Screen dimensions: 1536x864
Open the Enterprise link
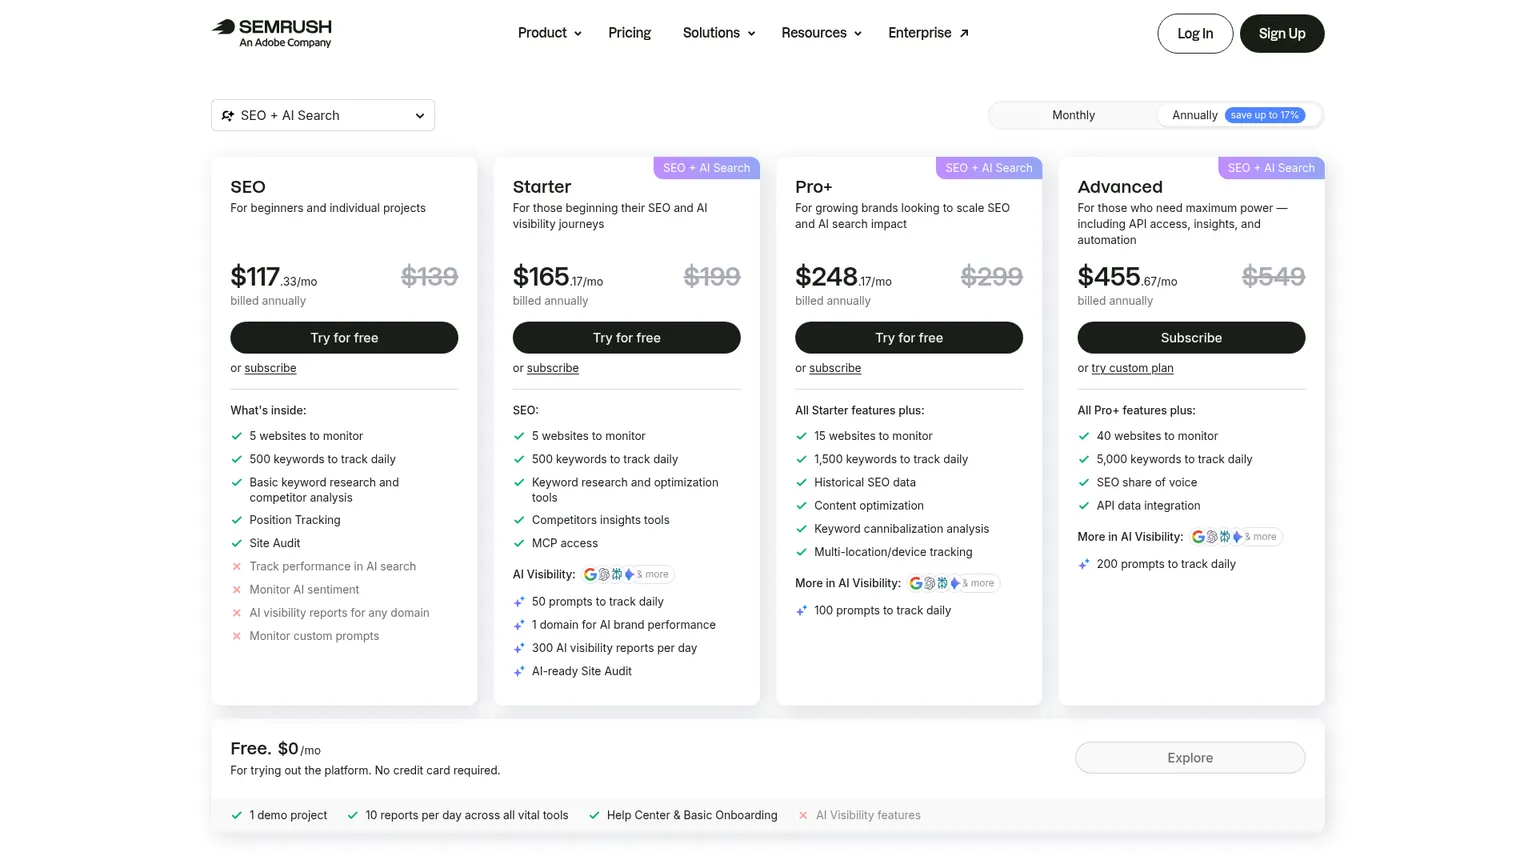tap(928, 33)
